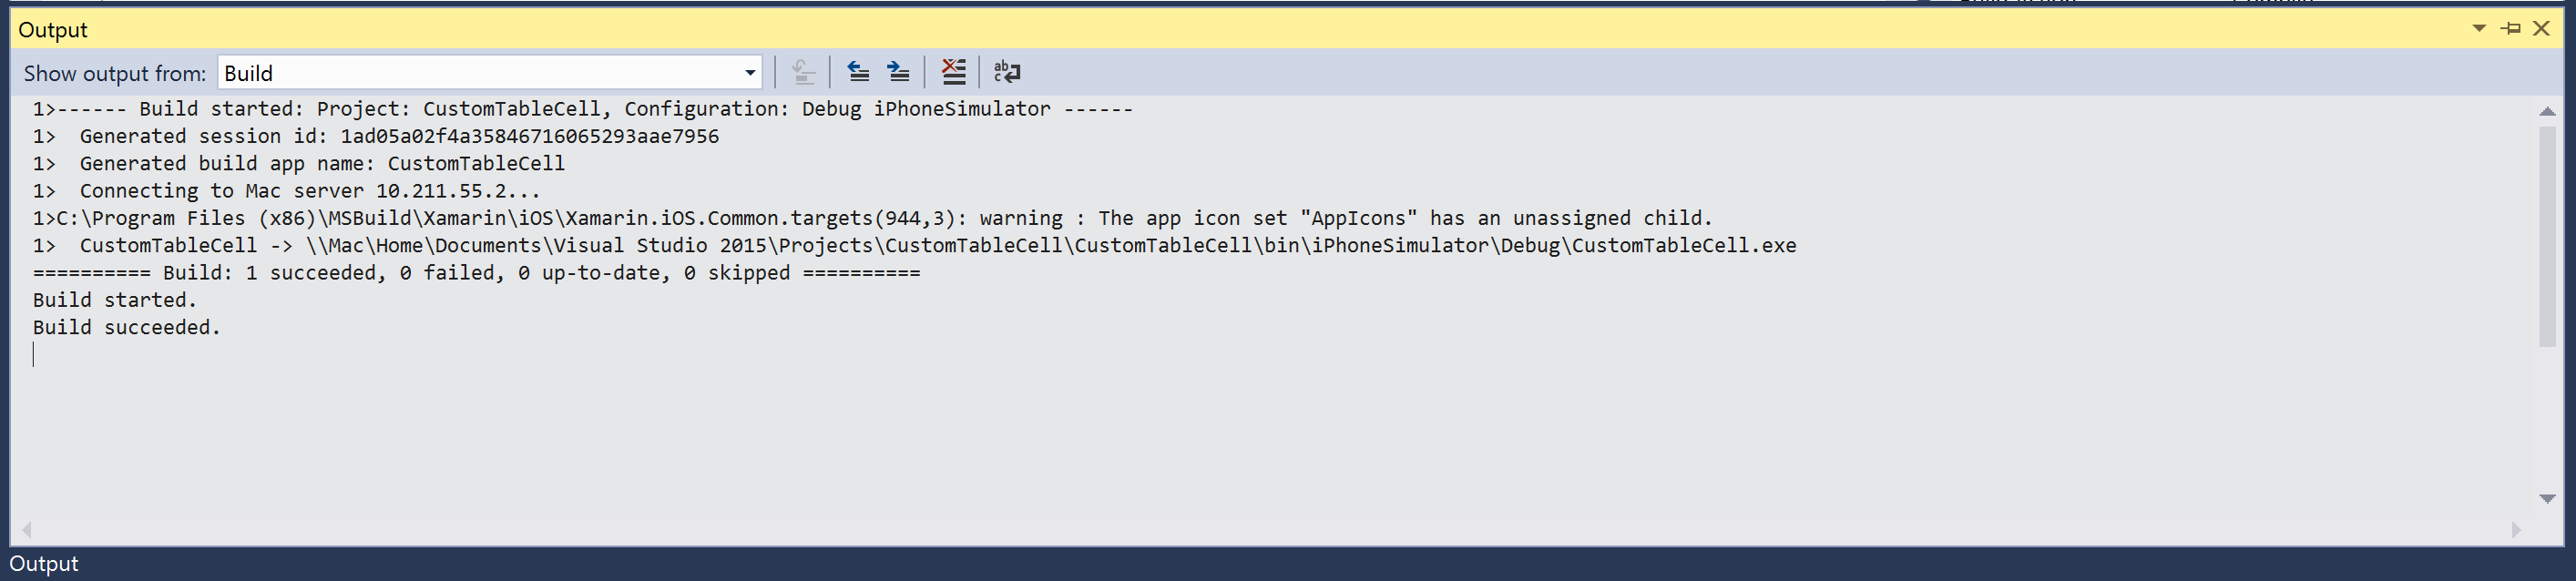The width and height of the screenshot is (2576, 581).
Task: Click the horizontal scrollbar left arrow
Action: click(x=27, y=529)
